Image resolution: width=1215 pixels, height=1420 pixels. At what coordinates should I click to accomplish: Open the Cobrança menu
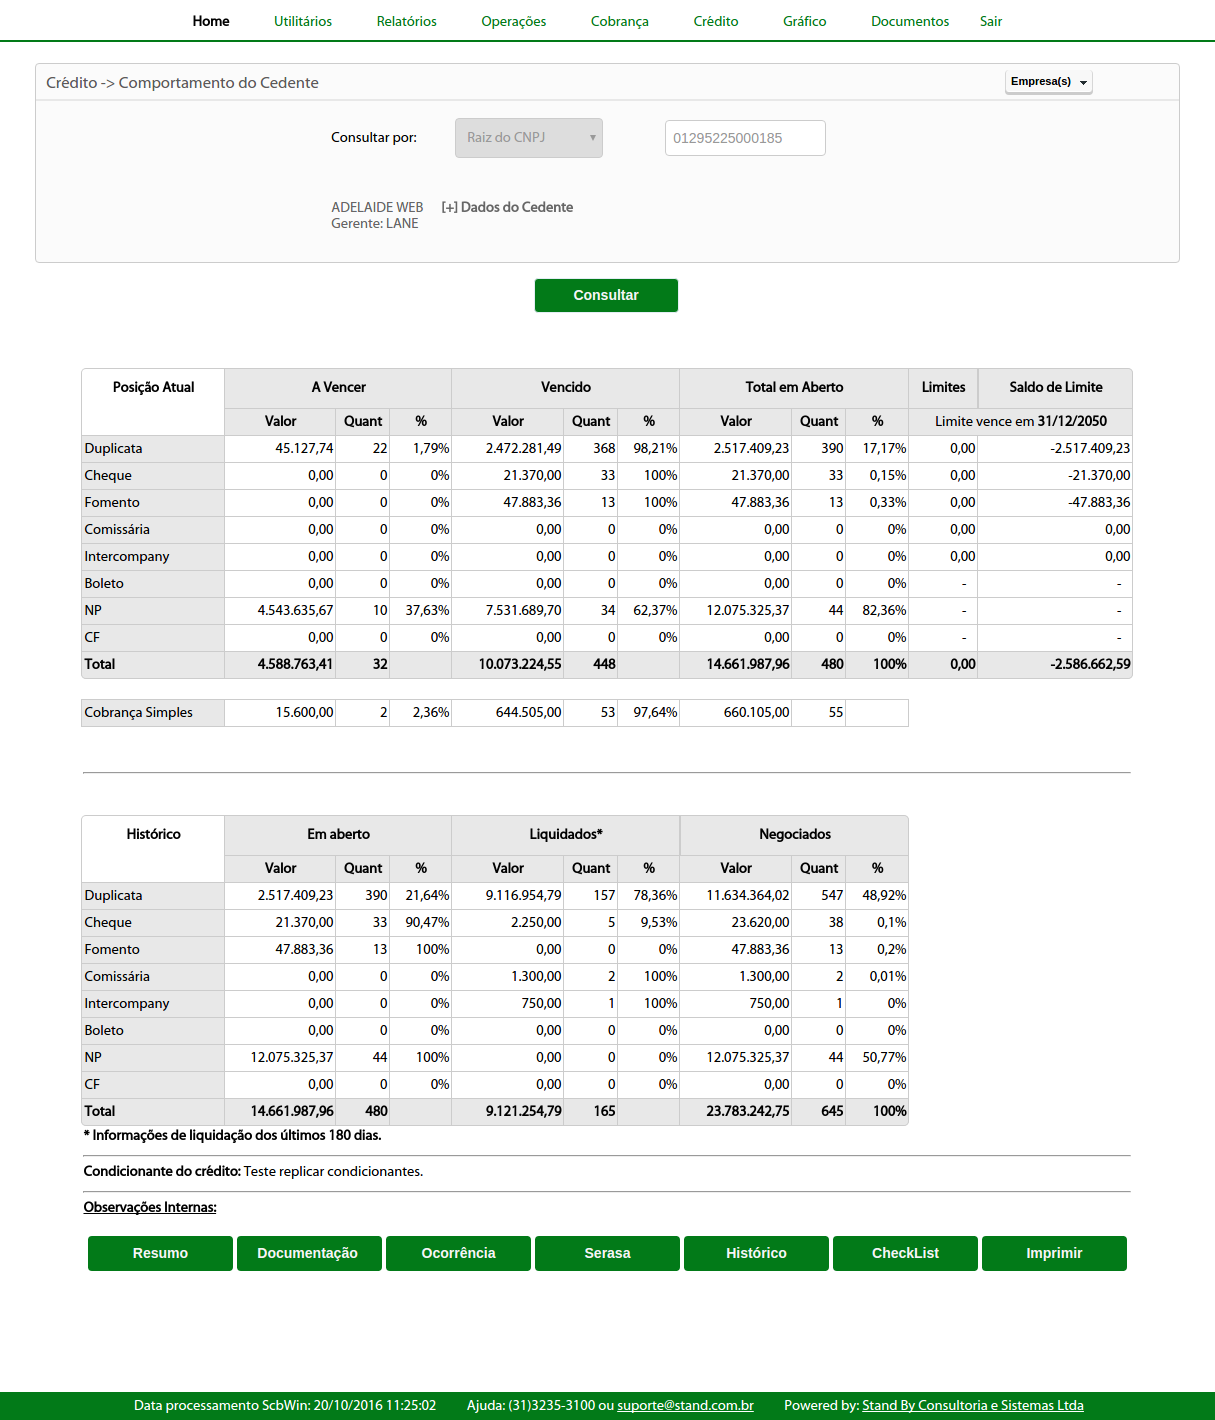pos(619,21)
